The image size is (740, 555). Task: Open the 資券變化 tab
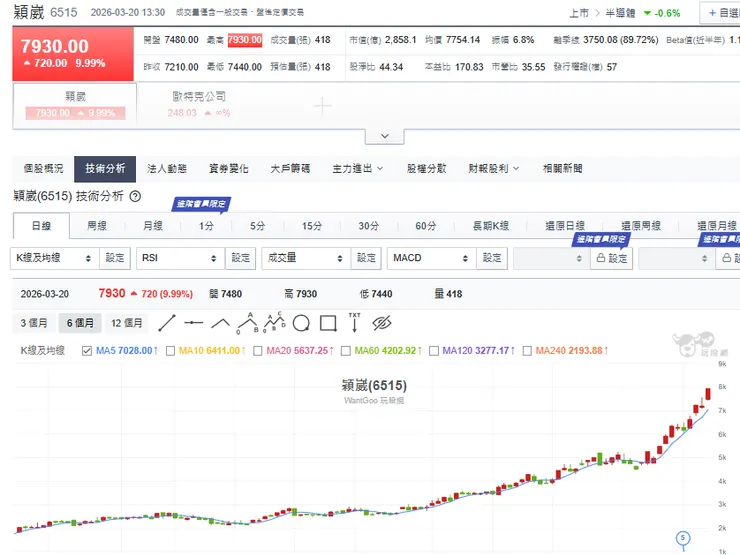coord(228,168)
